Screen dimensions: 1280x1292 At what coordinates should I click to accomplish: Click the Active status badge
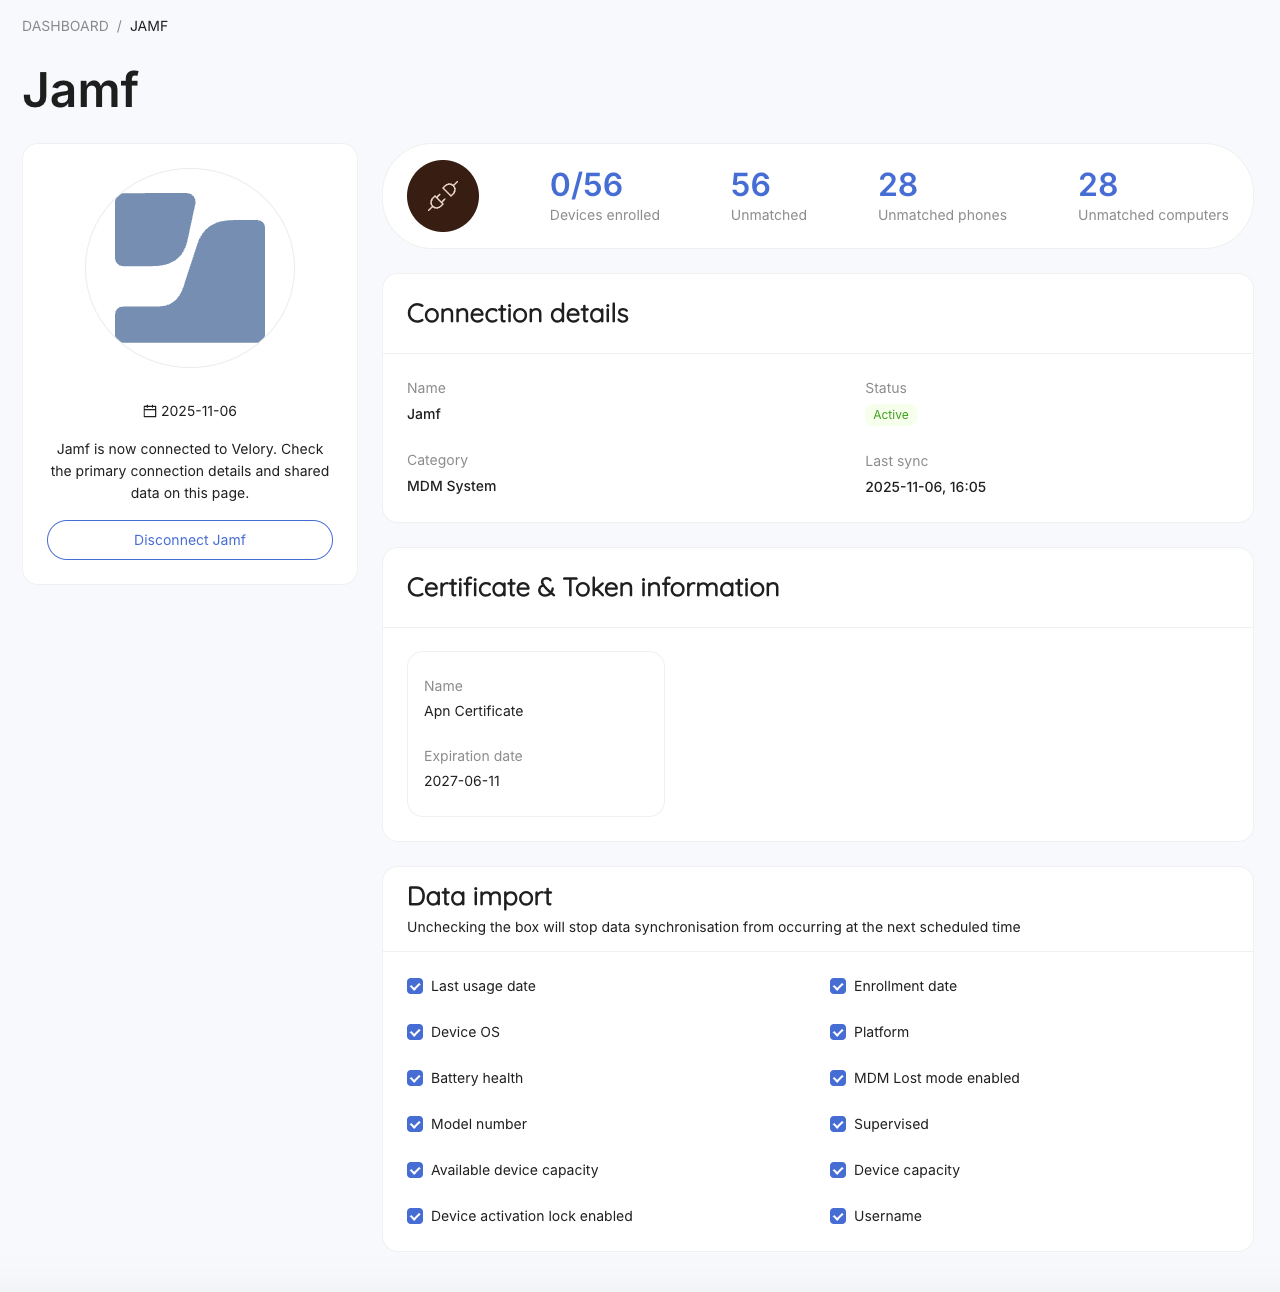(x=890, y=415)
